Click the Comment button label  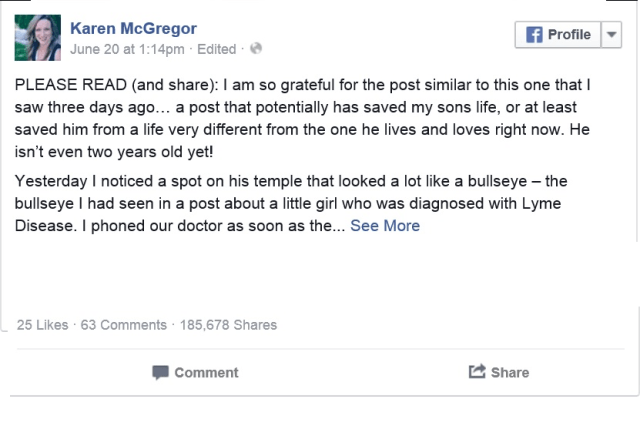(206, 372)
